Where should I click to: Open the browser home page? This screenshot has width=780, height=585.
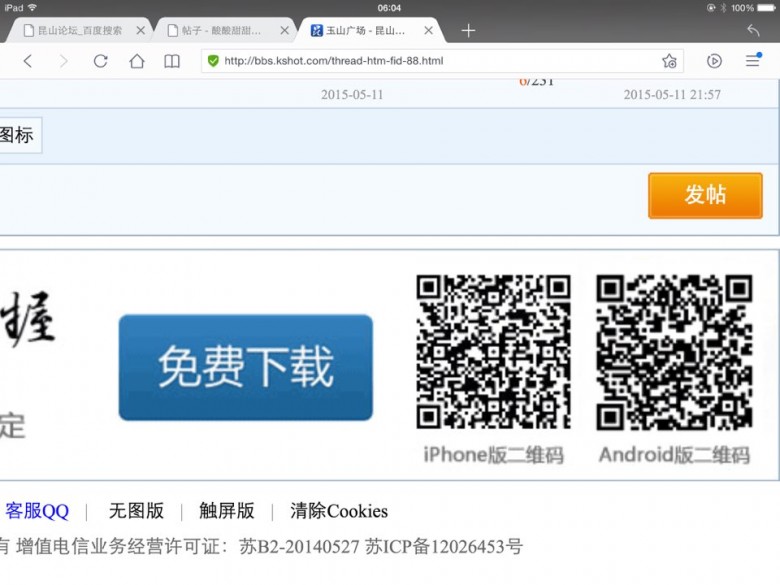[x=137, y=61]
